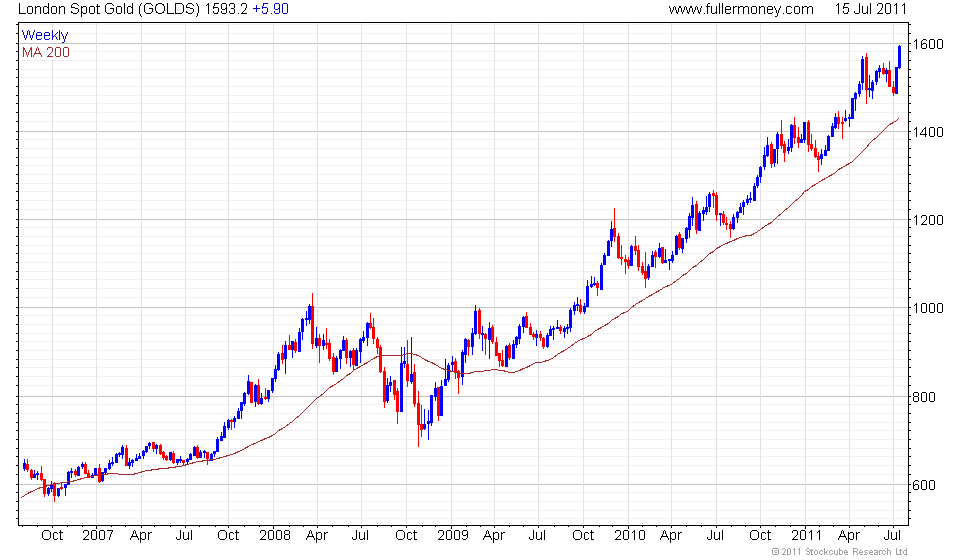Click the price value 1593.2 in the header

pos(227,9)
